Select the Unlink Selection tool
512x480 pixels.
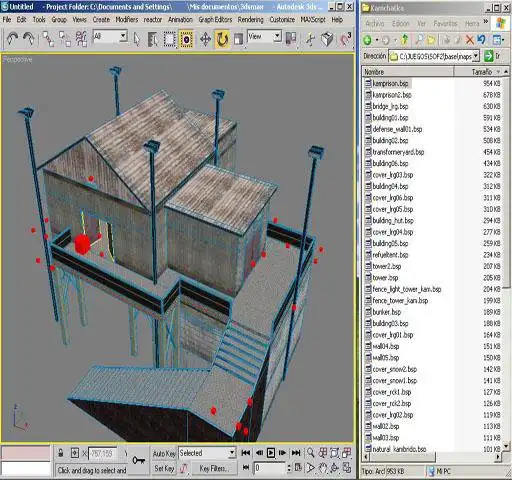coord(65,39)
